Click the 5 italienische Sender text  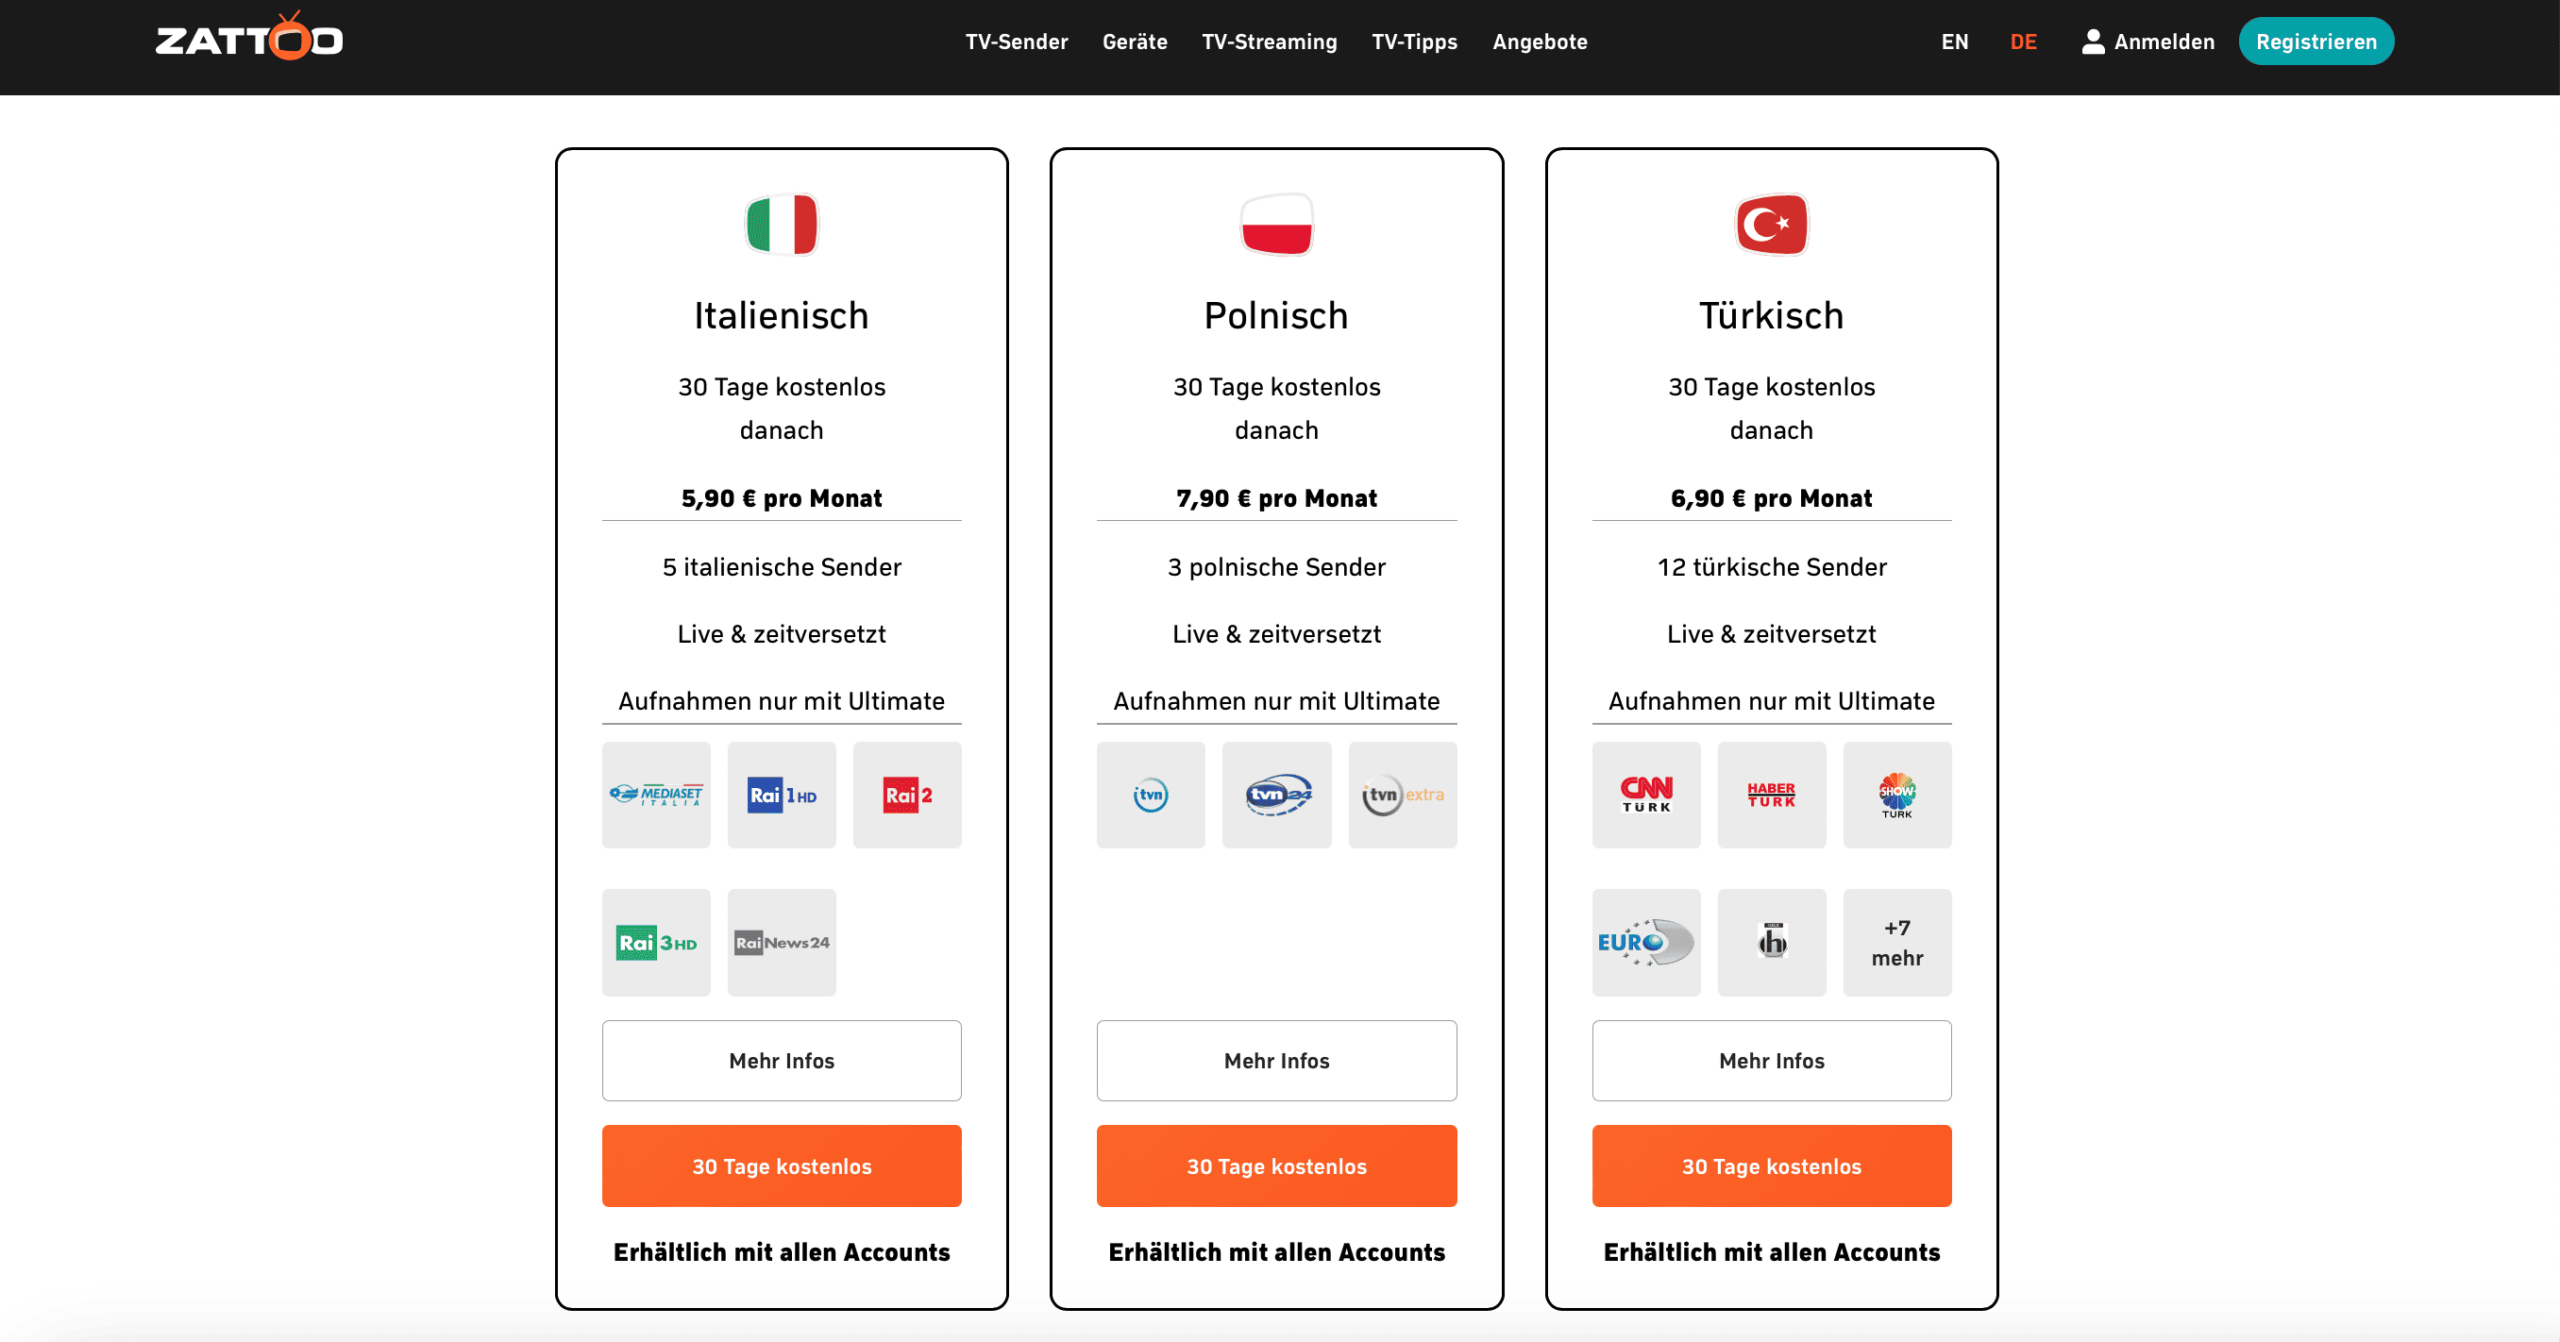pyautogui.click(x=782, y=567)
